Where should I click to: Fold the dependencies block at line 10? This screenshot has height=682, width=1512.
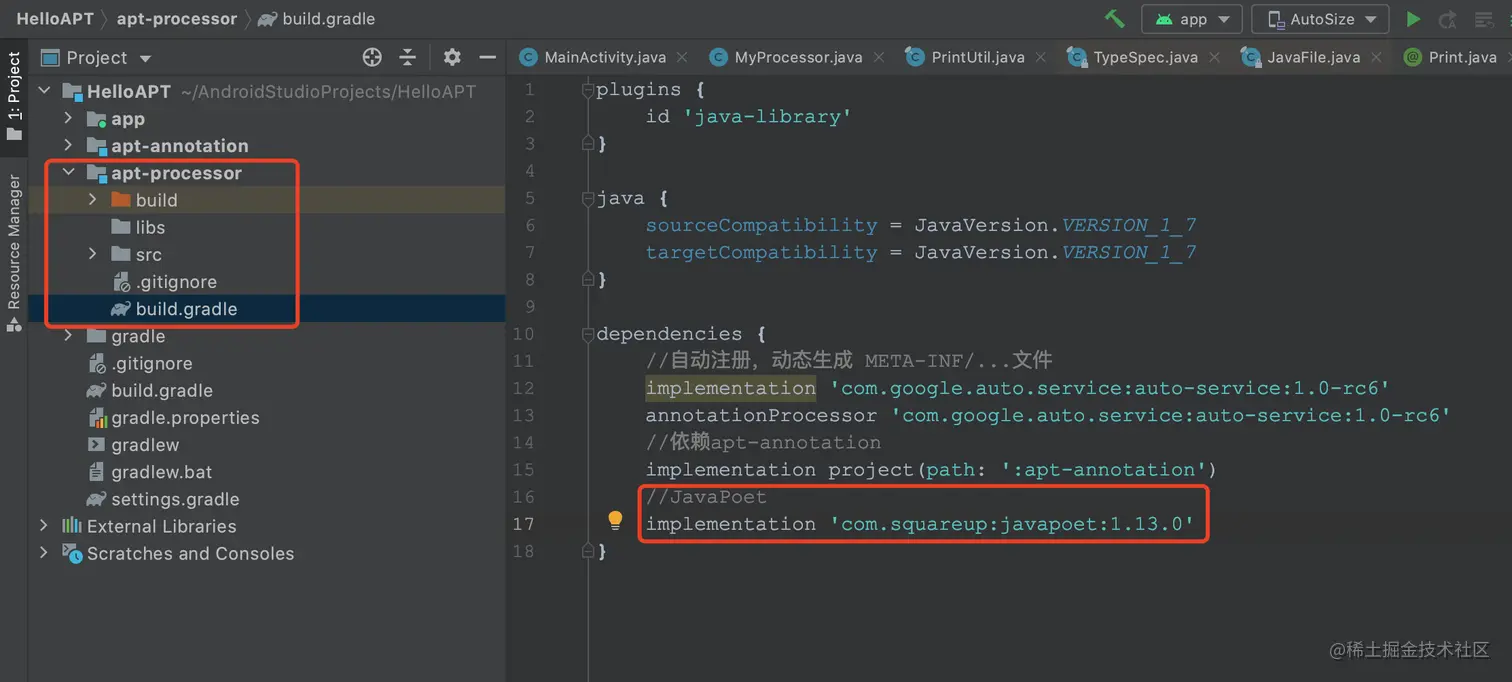pyautogui.click(x=588, y=334)
